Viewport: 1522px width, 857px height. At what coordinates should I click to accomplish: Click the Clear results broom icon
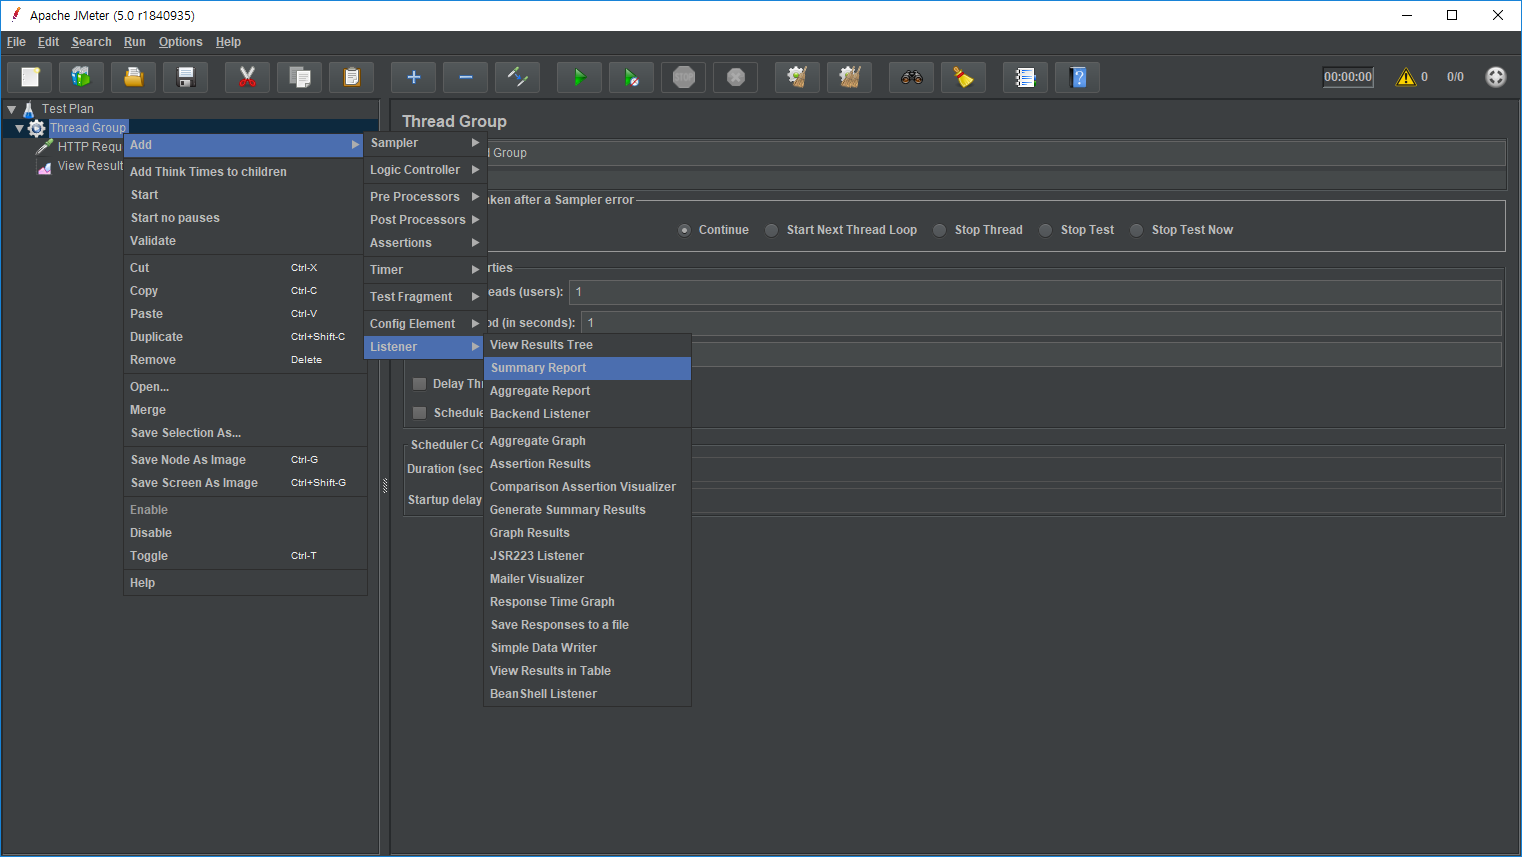tap(798, 77)
